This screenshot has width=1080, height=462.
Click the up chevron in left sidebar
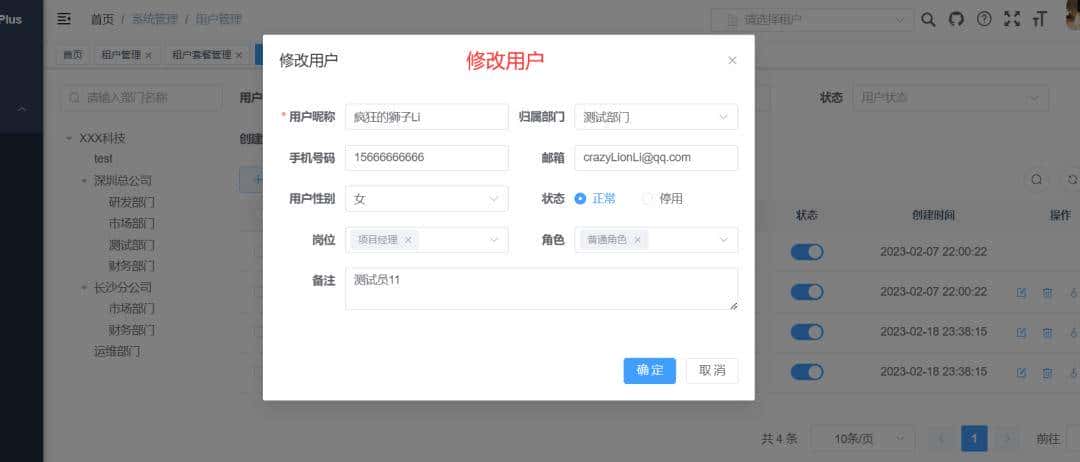(x=22, y=109)
